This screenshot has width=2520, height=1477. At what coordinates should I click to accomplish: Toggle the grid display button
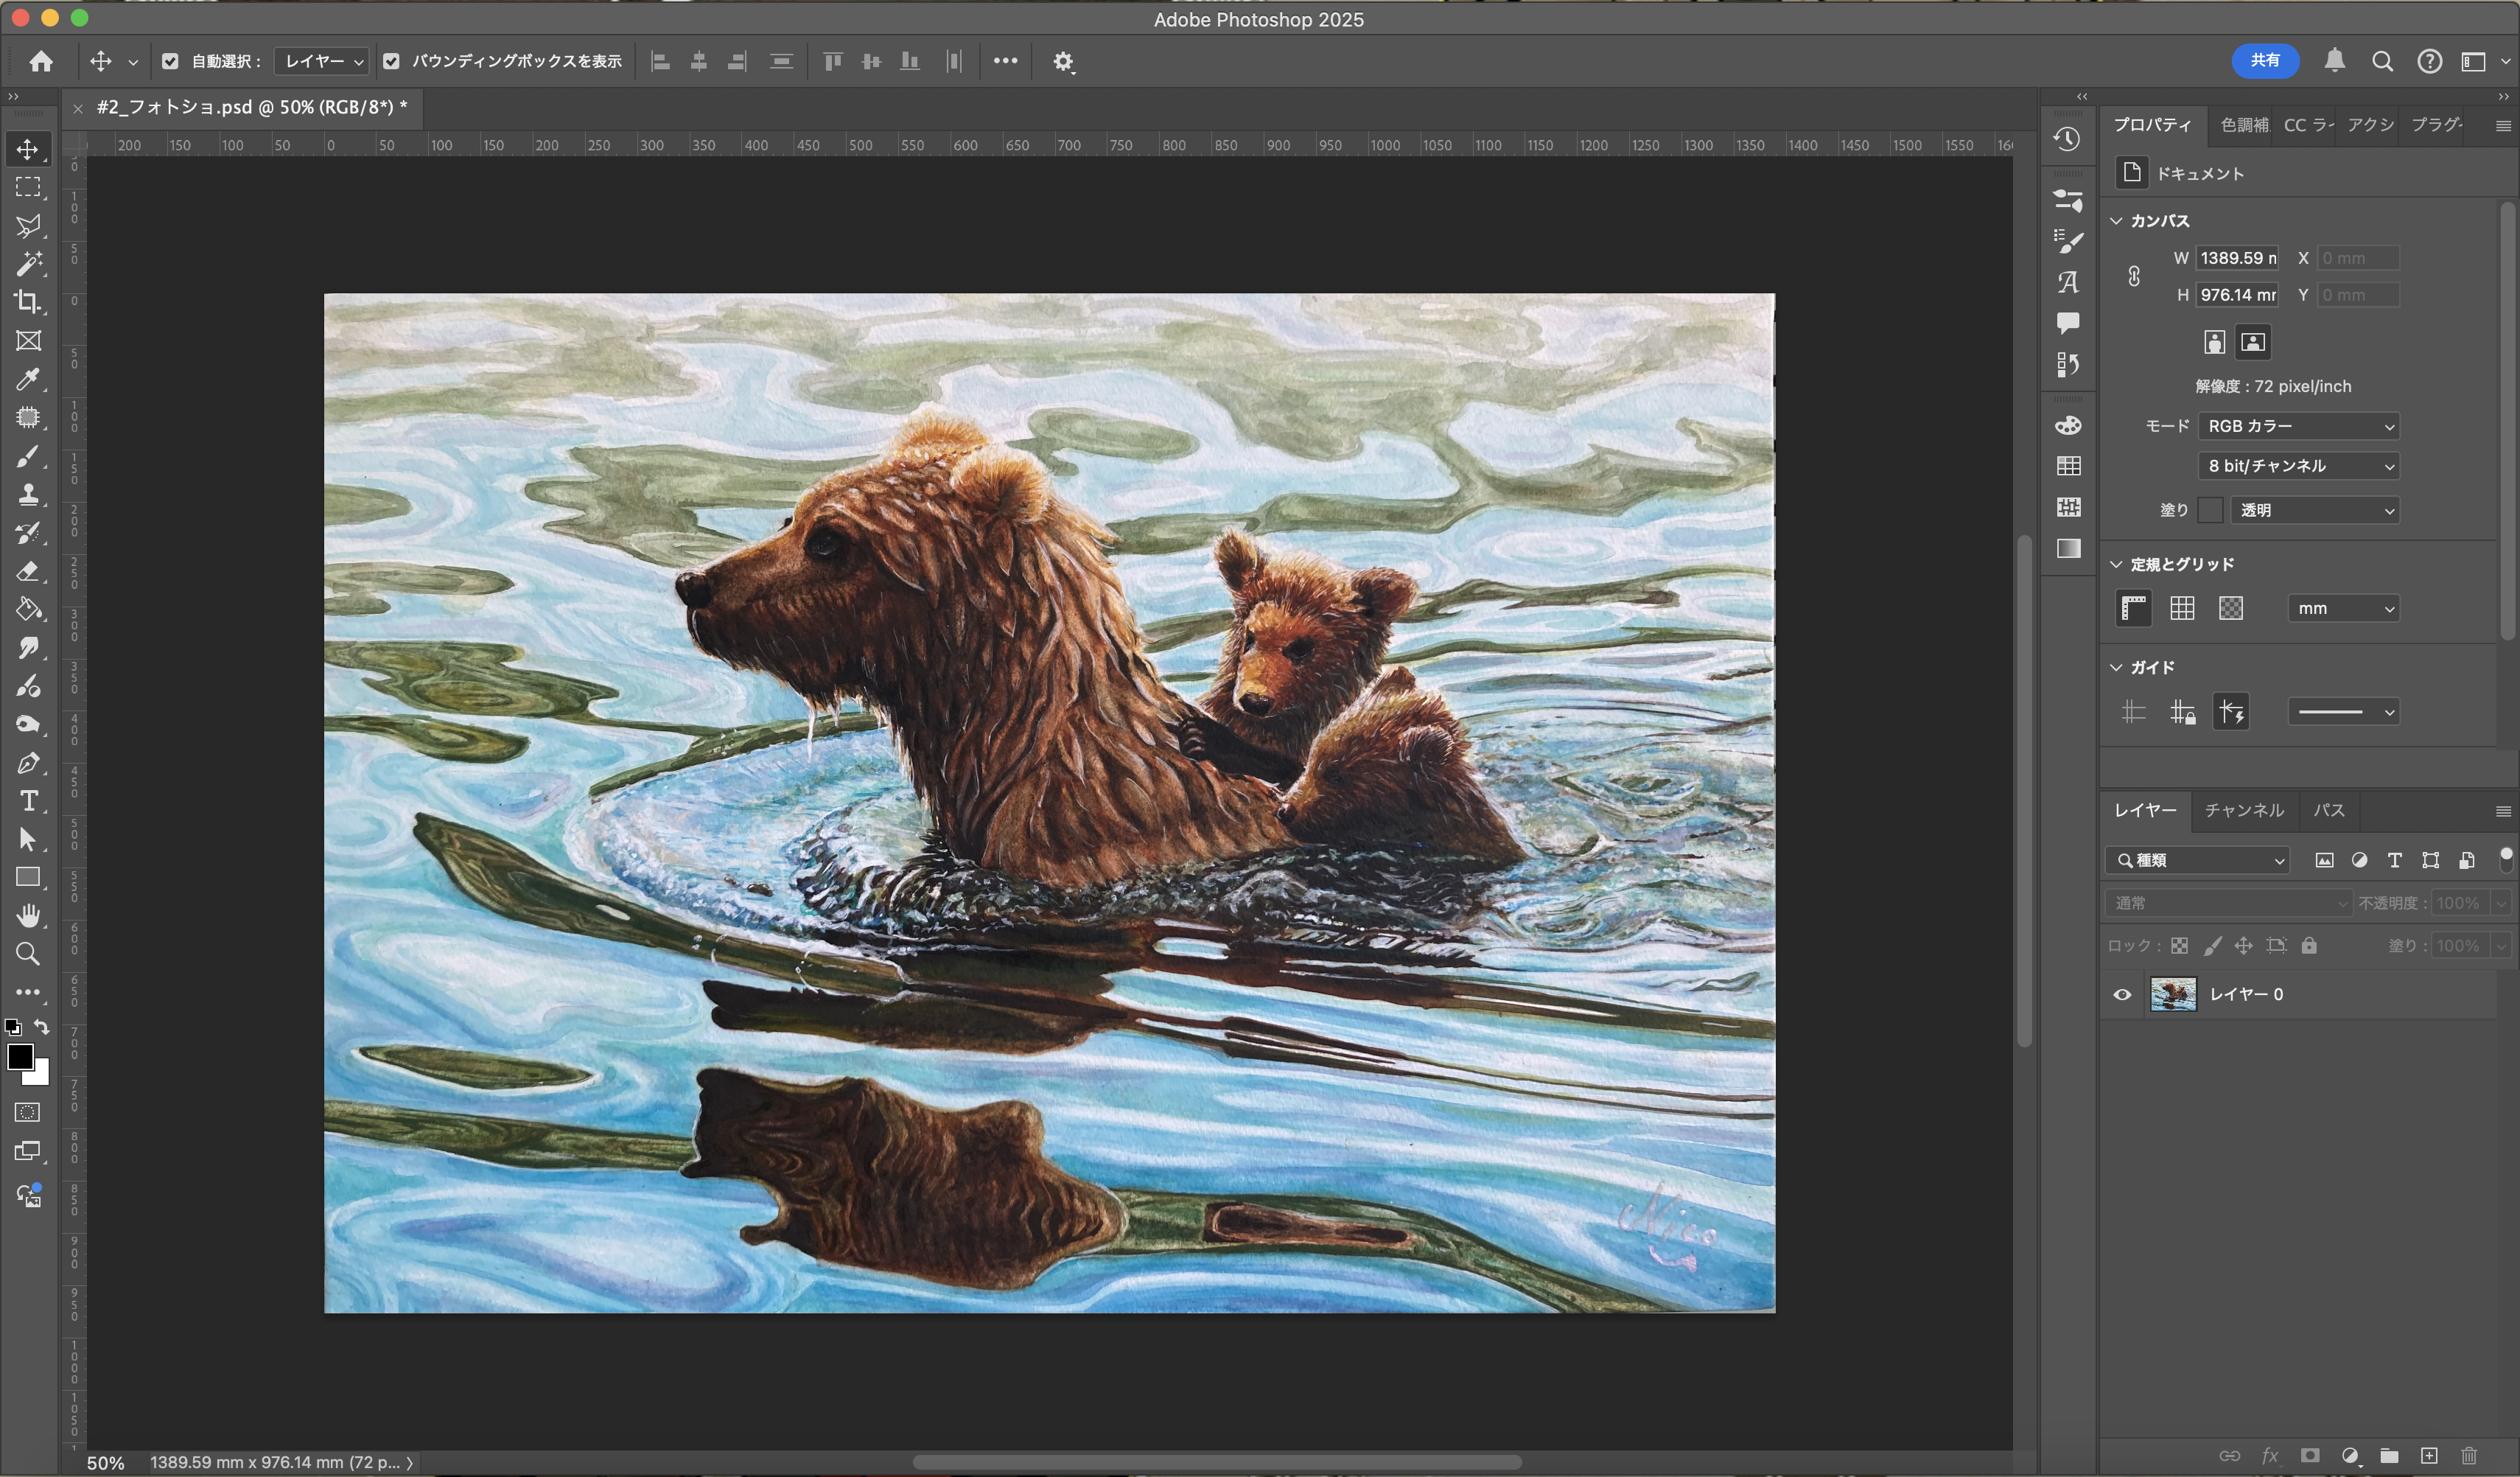click(2182, 608)
